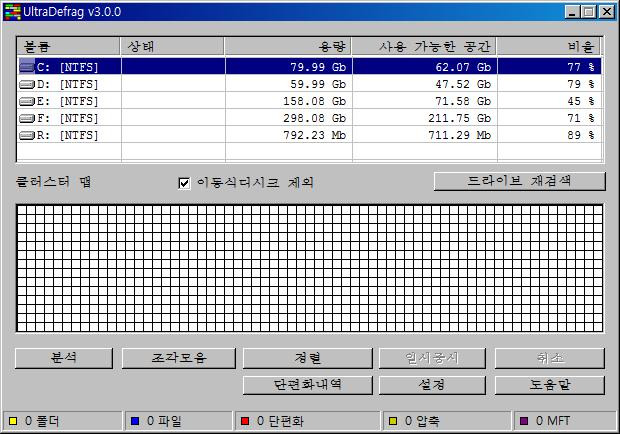
Task: Click the E: drive icon
Action: [x=27, y=101]
